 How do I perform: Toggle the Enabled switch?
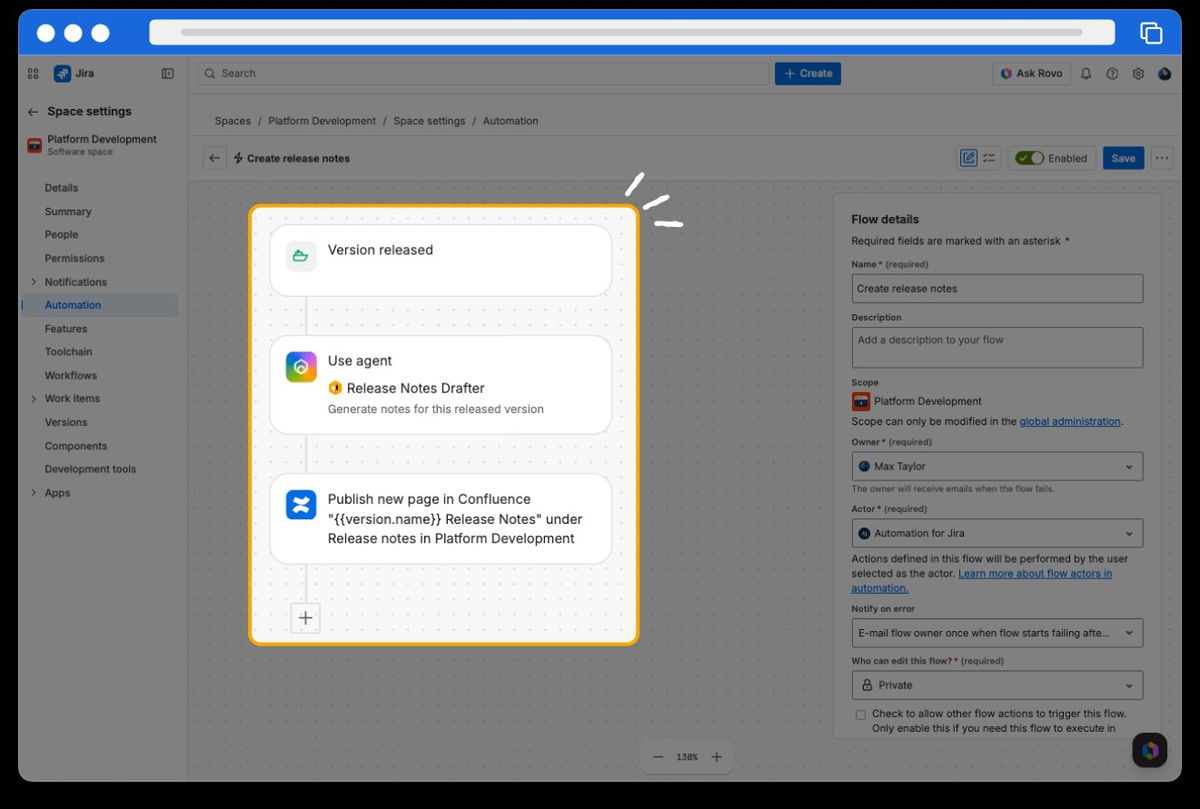(x=1028, y=158)
